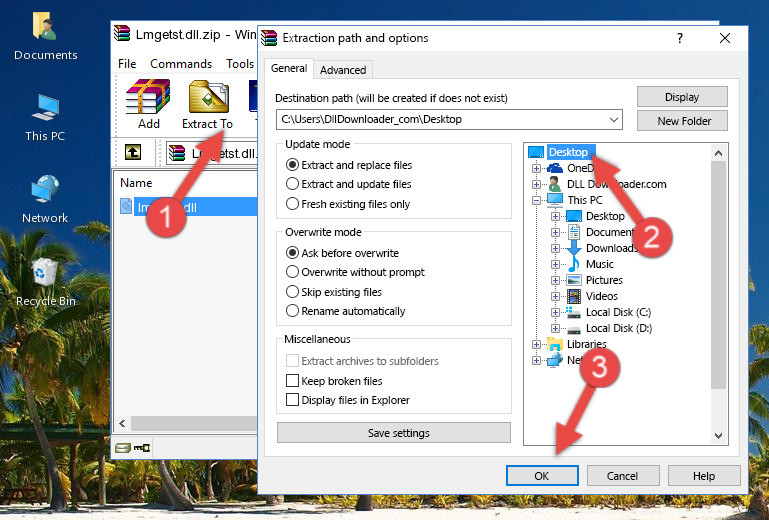The height and width of the screenshot is (520, 769).
Task: Select the Recycle Bin desktop icon
Action: (45, 282)
